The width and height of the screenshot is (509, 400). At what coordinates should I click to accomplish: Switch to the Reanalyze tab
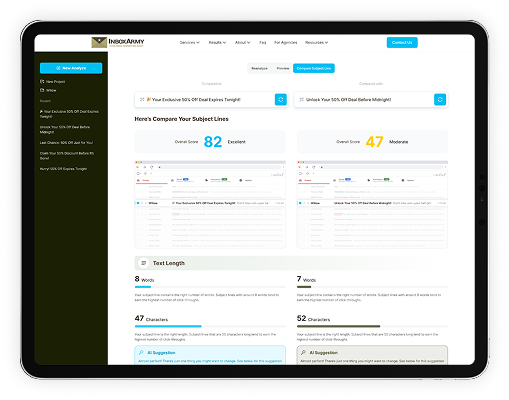[259, 68]
